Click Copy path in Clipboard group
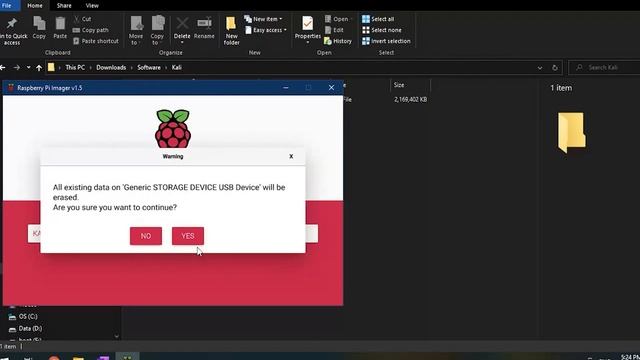This screenshot has height=360, width=640. pyautogui.click(x=91, y=30)
